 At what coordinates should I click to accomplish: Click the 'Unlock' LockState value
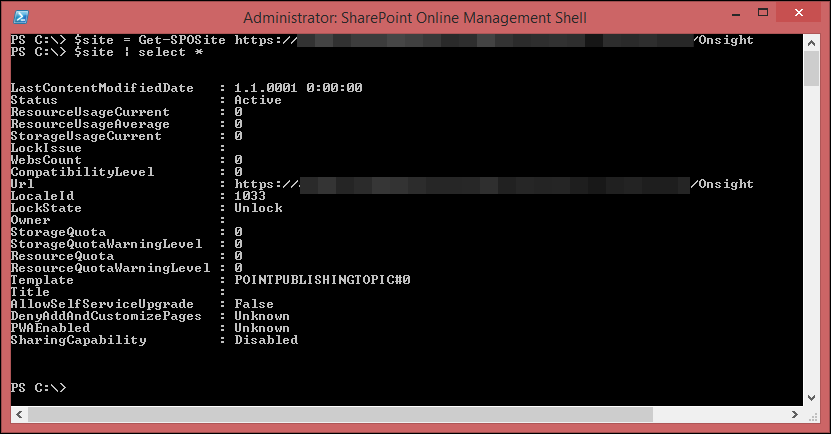258,208
